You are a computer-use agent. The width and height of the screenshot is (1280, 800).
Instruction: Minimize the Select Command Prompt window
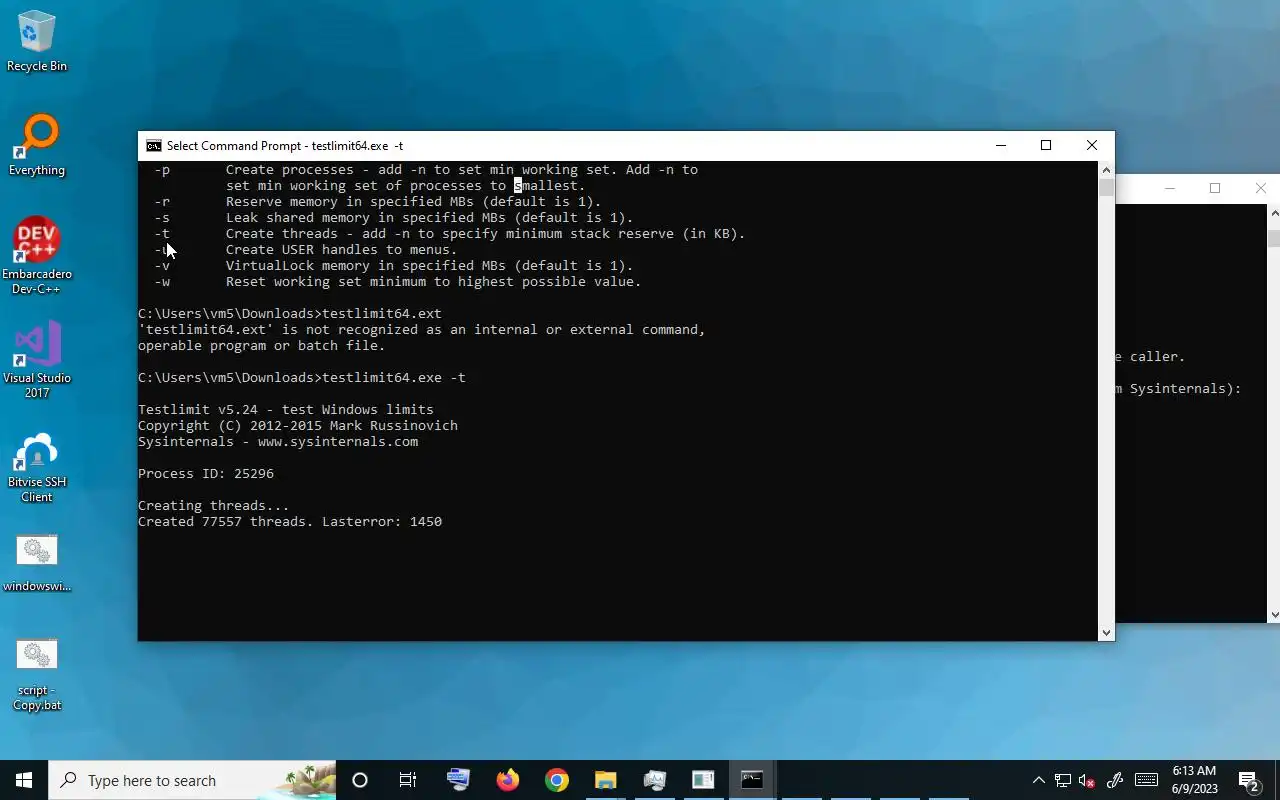click(1000, 146)
